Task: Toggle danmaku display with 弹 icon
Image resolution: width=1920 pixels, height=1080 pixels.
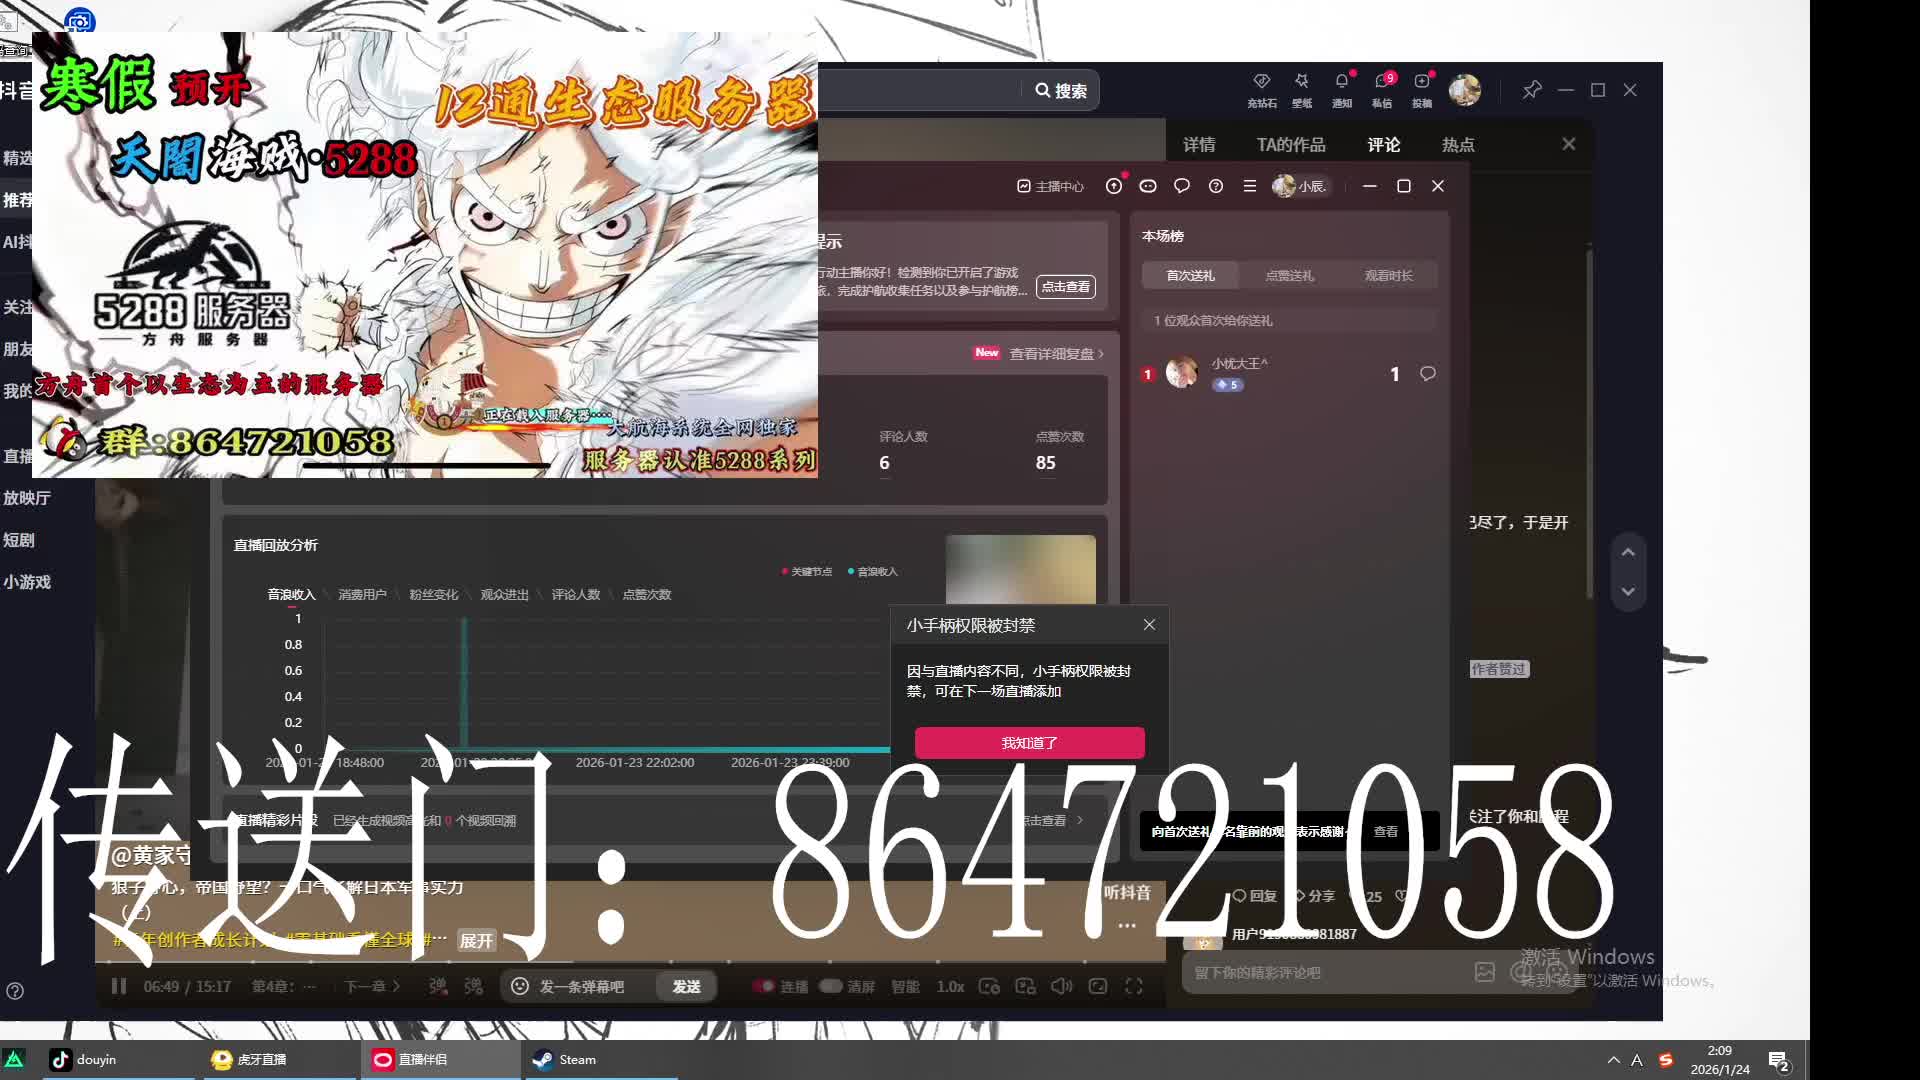Action: 435,986
